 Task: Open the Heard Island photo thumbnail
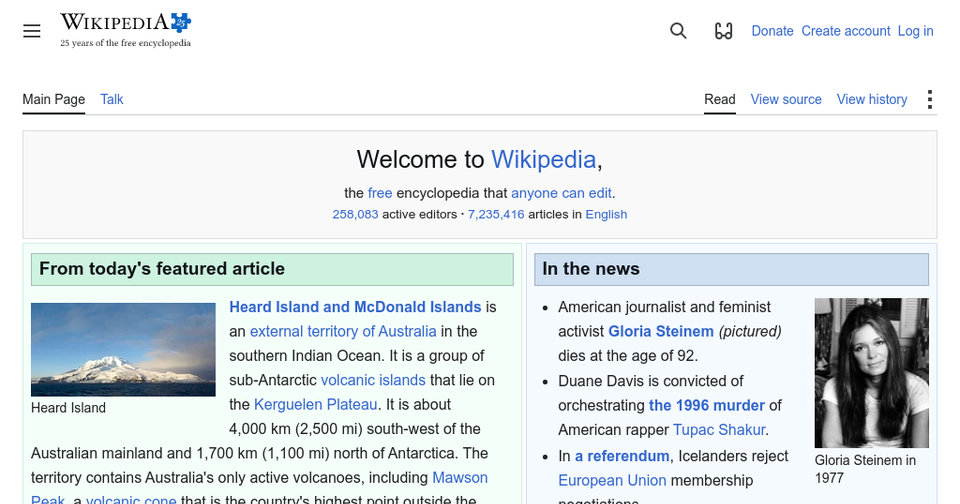click(x=123, y=350)
